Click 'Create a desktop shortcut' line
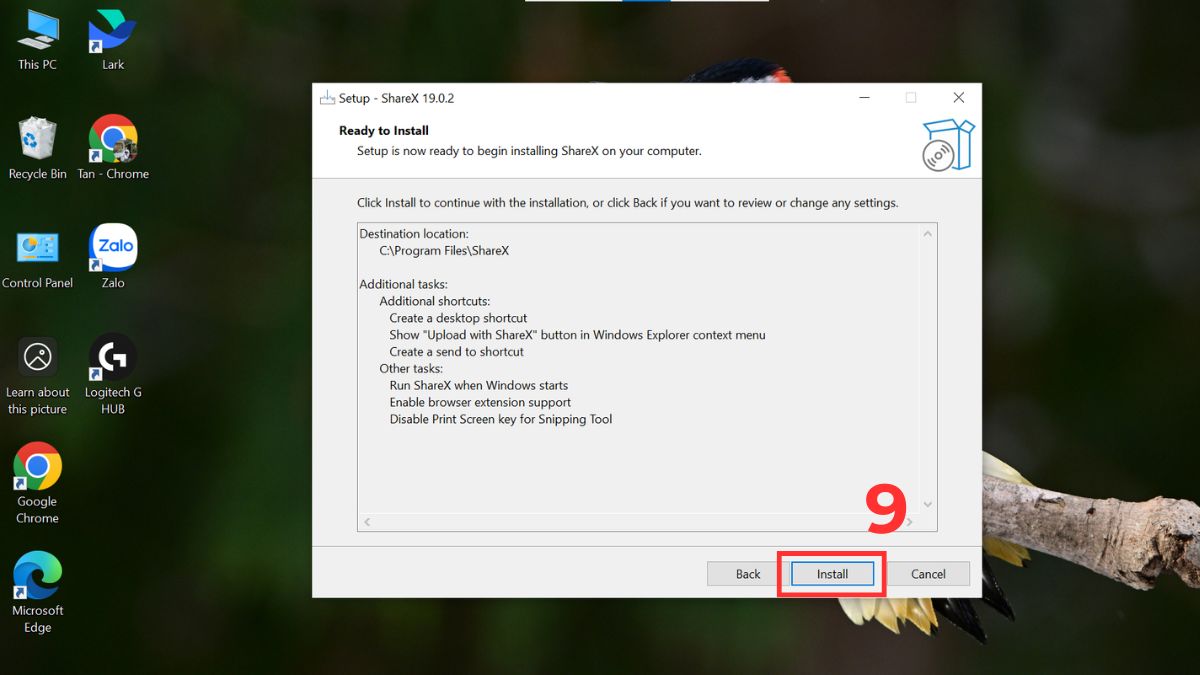 (x=458, y=318)
